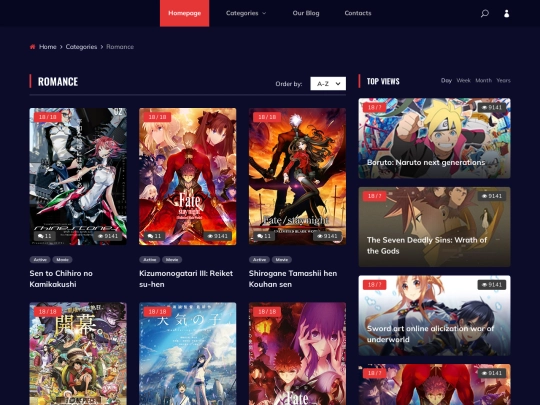The image size is (540, 405).
Task: Filter top views by Years
Action: (503, 80)
